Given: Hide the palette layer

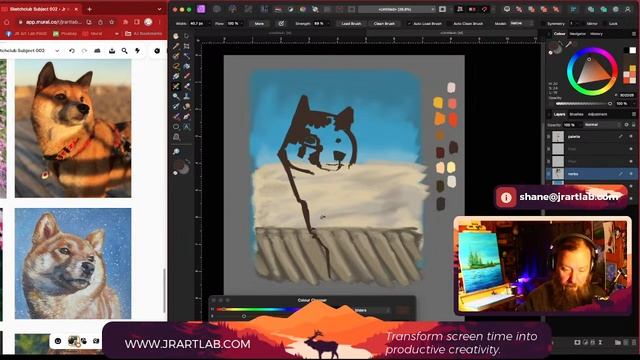Looking at the screenshot, I should 631,136.
